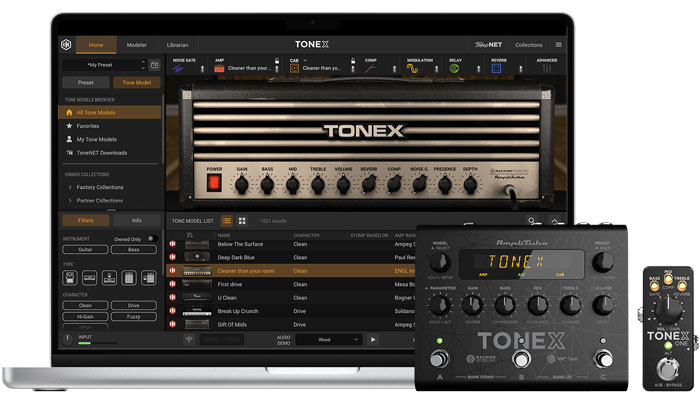Viewport: 700px width, 403px height.
Task: Switch to the Home tab
Action: [96, 45]
